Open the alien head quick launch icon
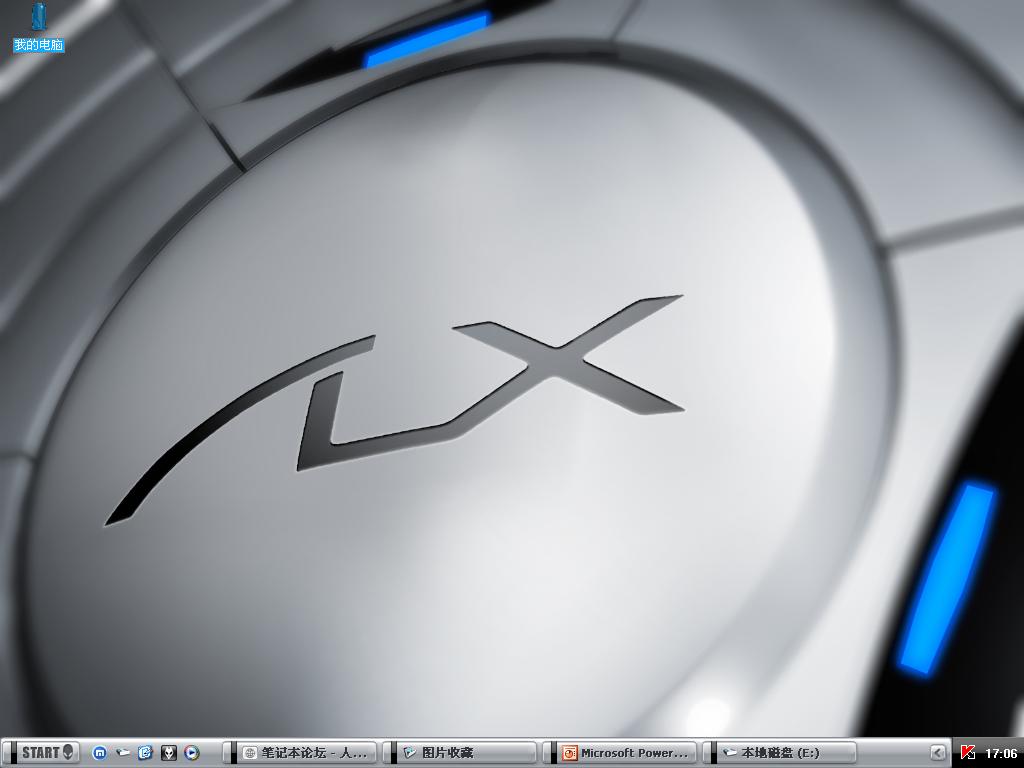This screenshot has height=768, width=1024. [x=168, y=753]
